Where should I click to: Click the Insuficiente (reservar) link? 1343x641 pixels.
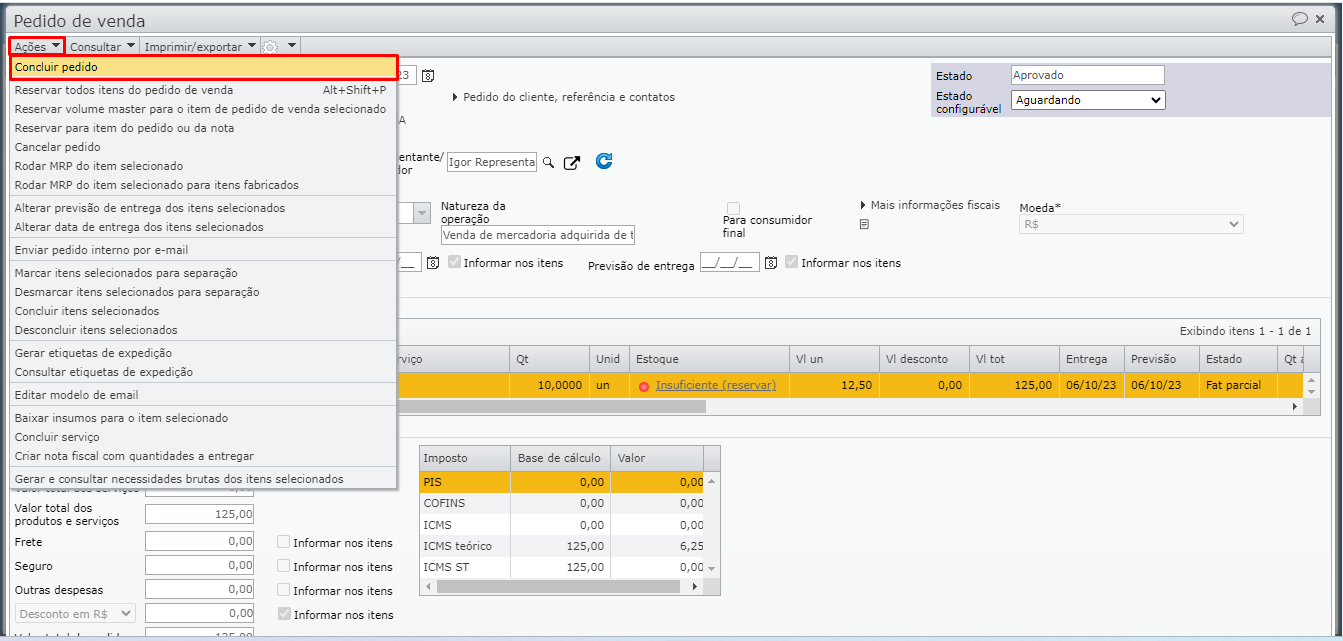pyautogui.click(x=715, y=385)
